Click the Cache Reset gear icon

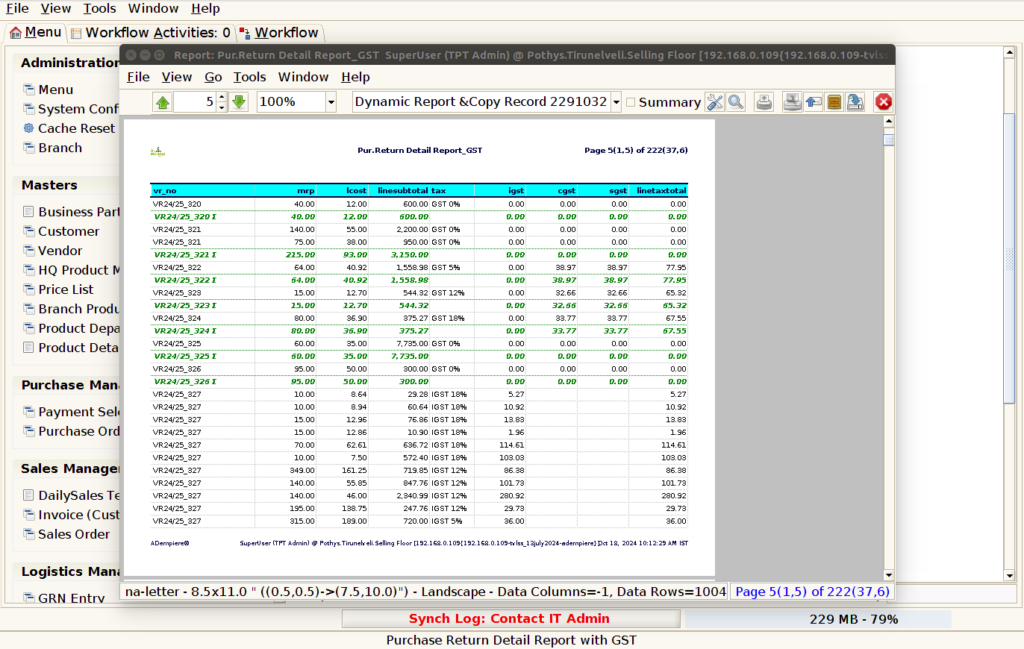click(x=29, y=128)
